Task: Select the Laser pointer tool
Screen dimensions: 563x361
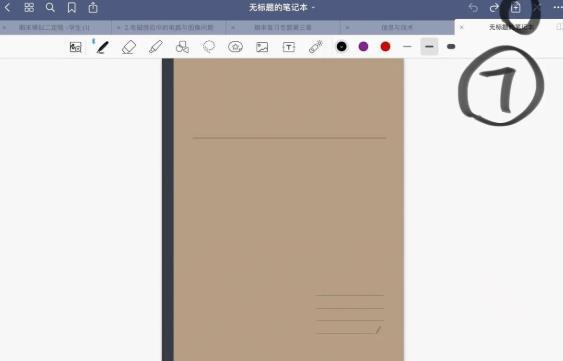Action: pyautogui.click(x=316, y=47)
